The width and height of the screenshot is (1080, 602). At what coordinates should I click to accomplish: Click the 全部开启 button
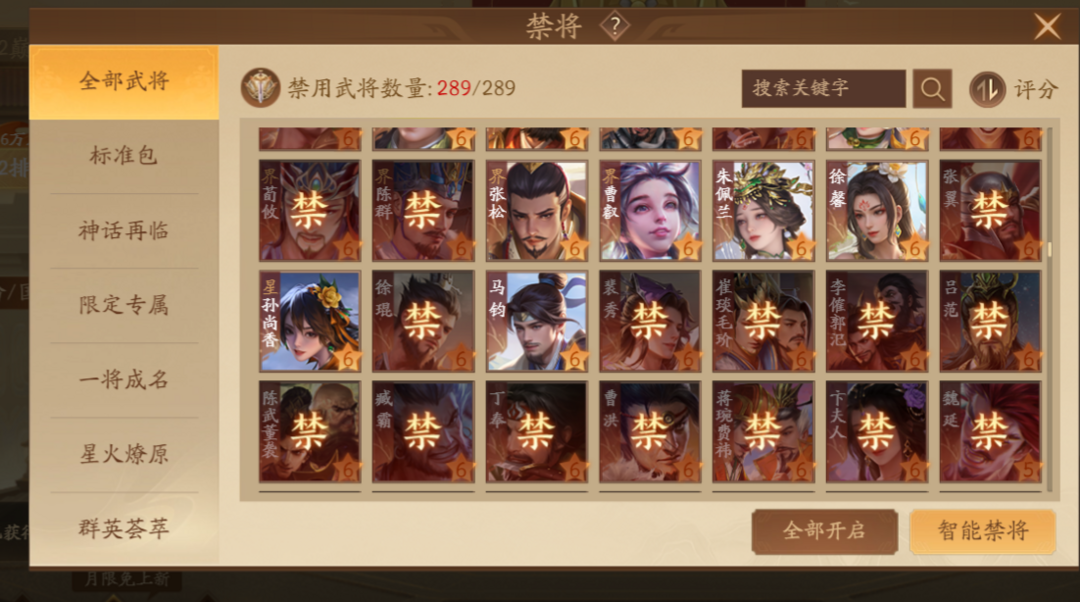click(824, 531)
